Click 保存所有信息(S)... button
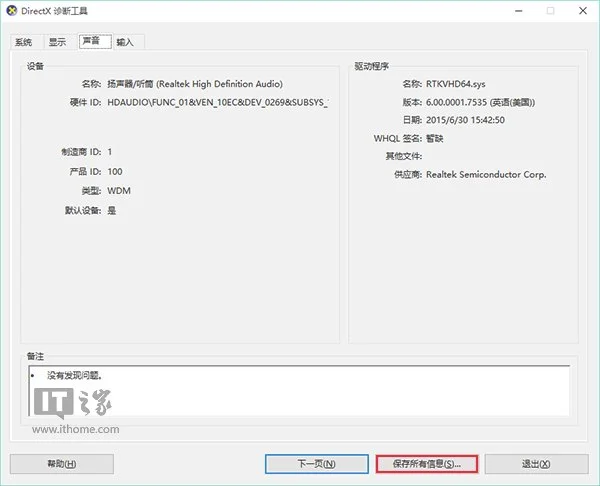The height and width of the screenshot is (486, 600). [427, 464]
